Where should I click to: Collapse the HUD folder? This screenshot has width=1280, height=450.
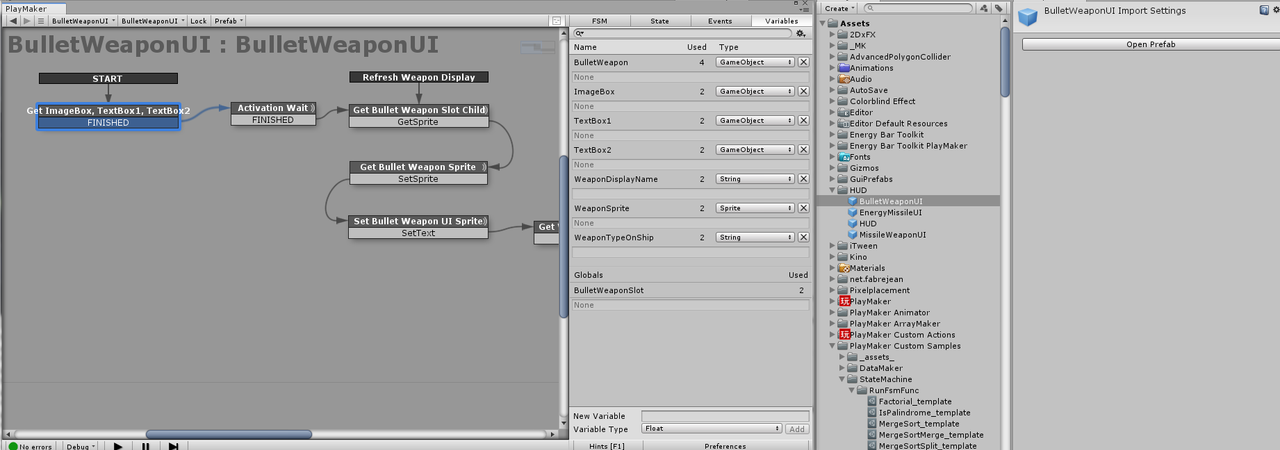[832, 190]
